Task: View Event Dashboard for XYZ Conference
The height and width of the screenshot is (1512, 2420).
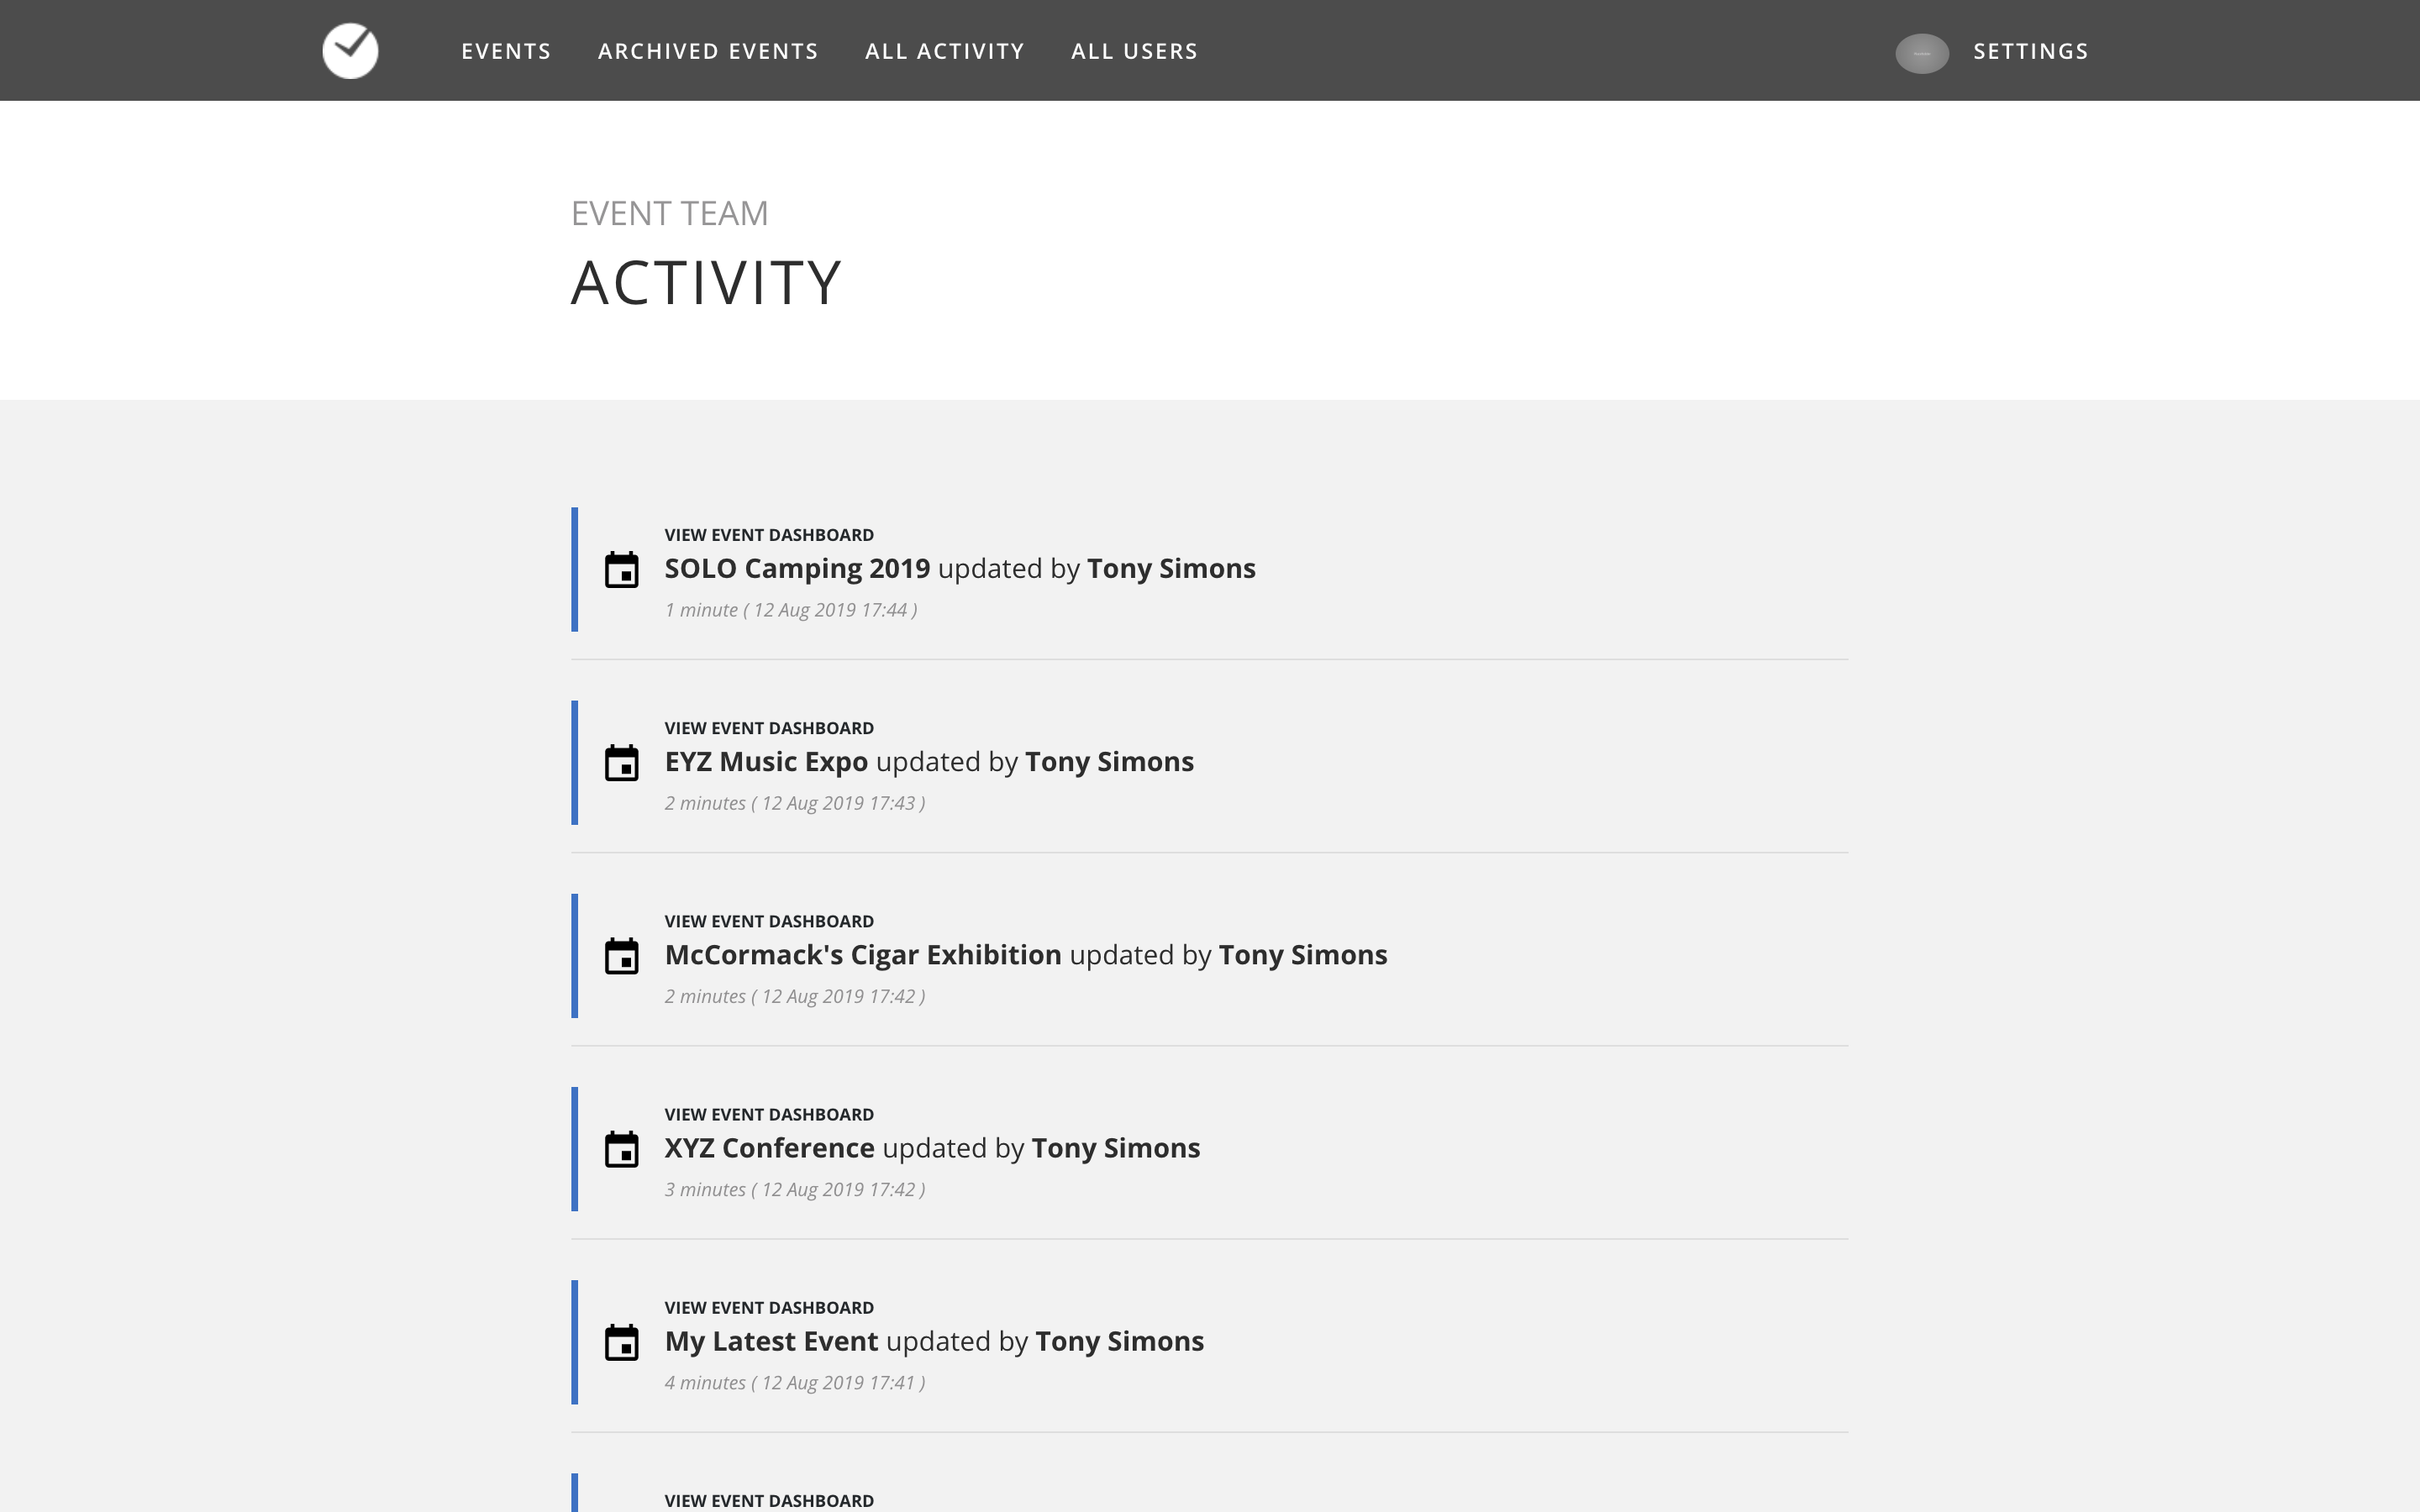Action: click(x=769, y=1114)
